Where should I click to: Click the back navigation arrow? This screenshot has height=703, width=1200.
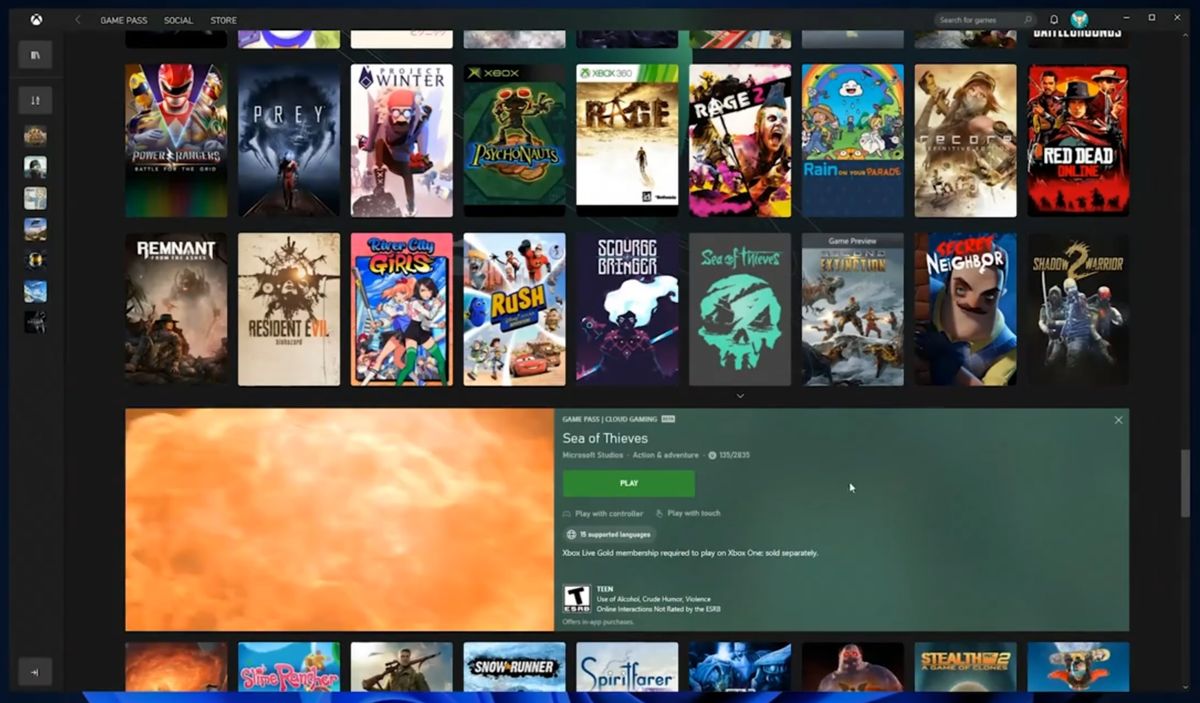click(x=76, y=19)
